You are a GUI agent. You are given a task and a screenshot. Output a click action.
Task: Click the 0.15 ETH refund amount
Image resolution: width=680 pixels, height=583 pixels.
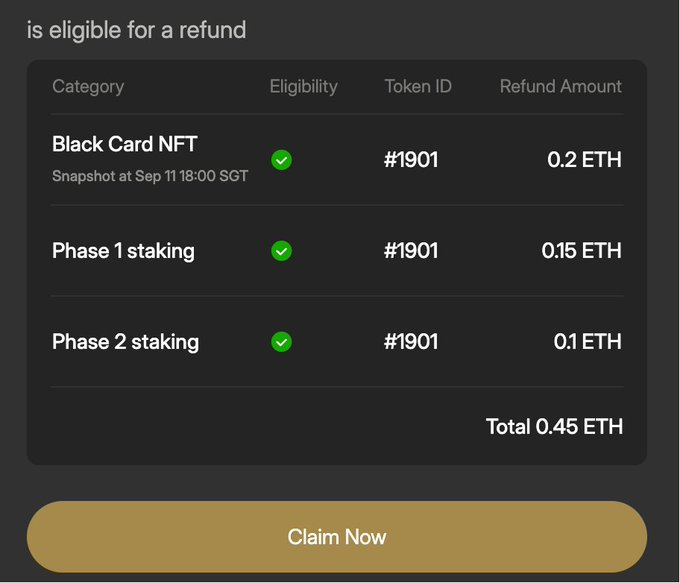coord(582,251)
